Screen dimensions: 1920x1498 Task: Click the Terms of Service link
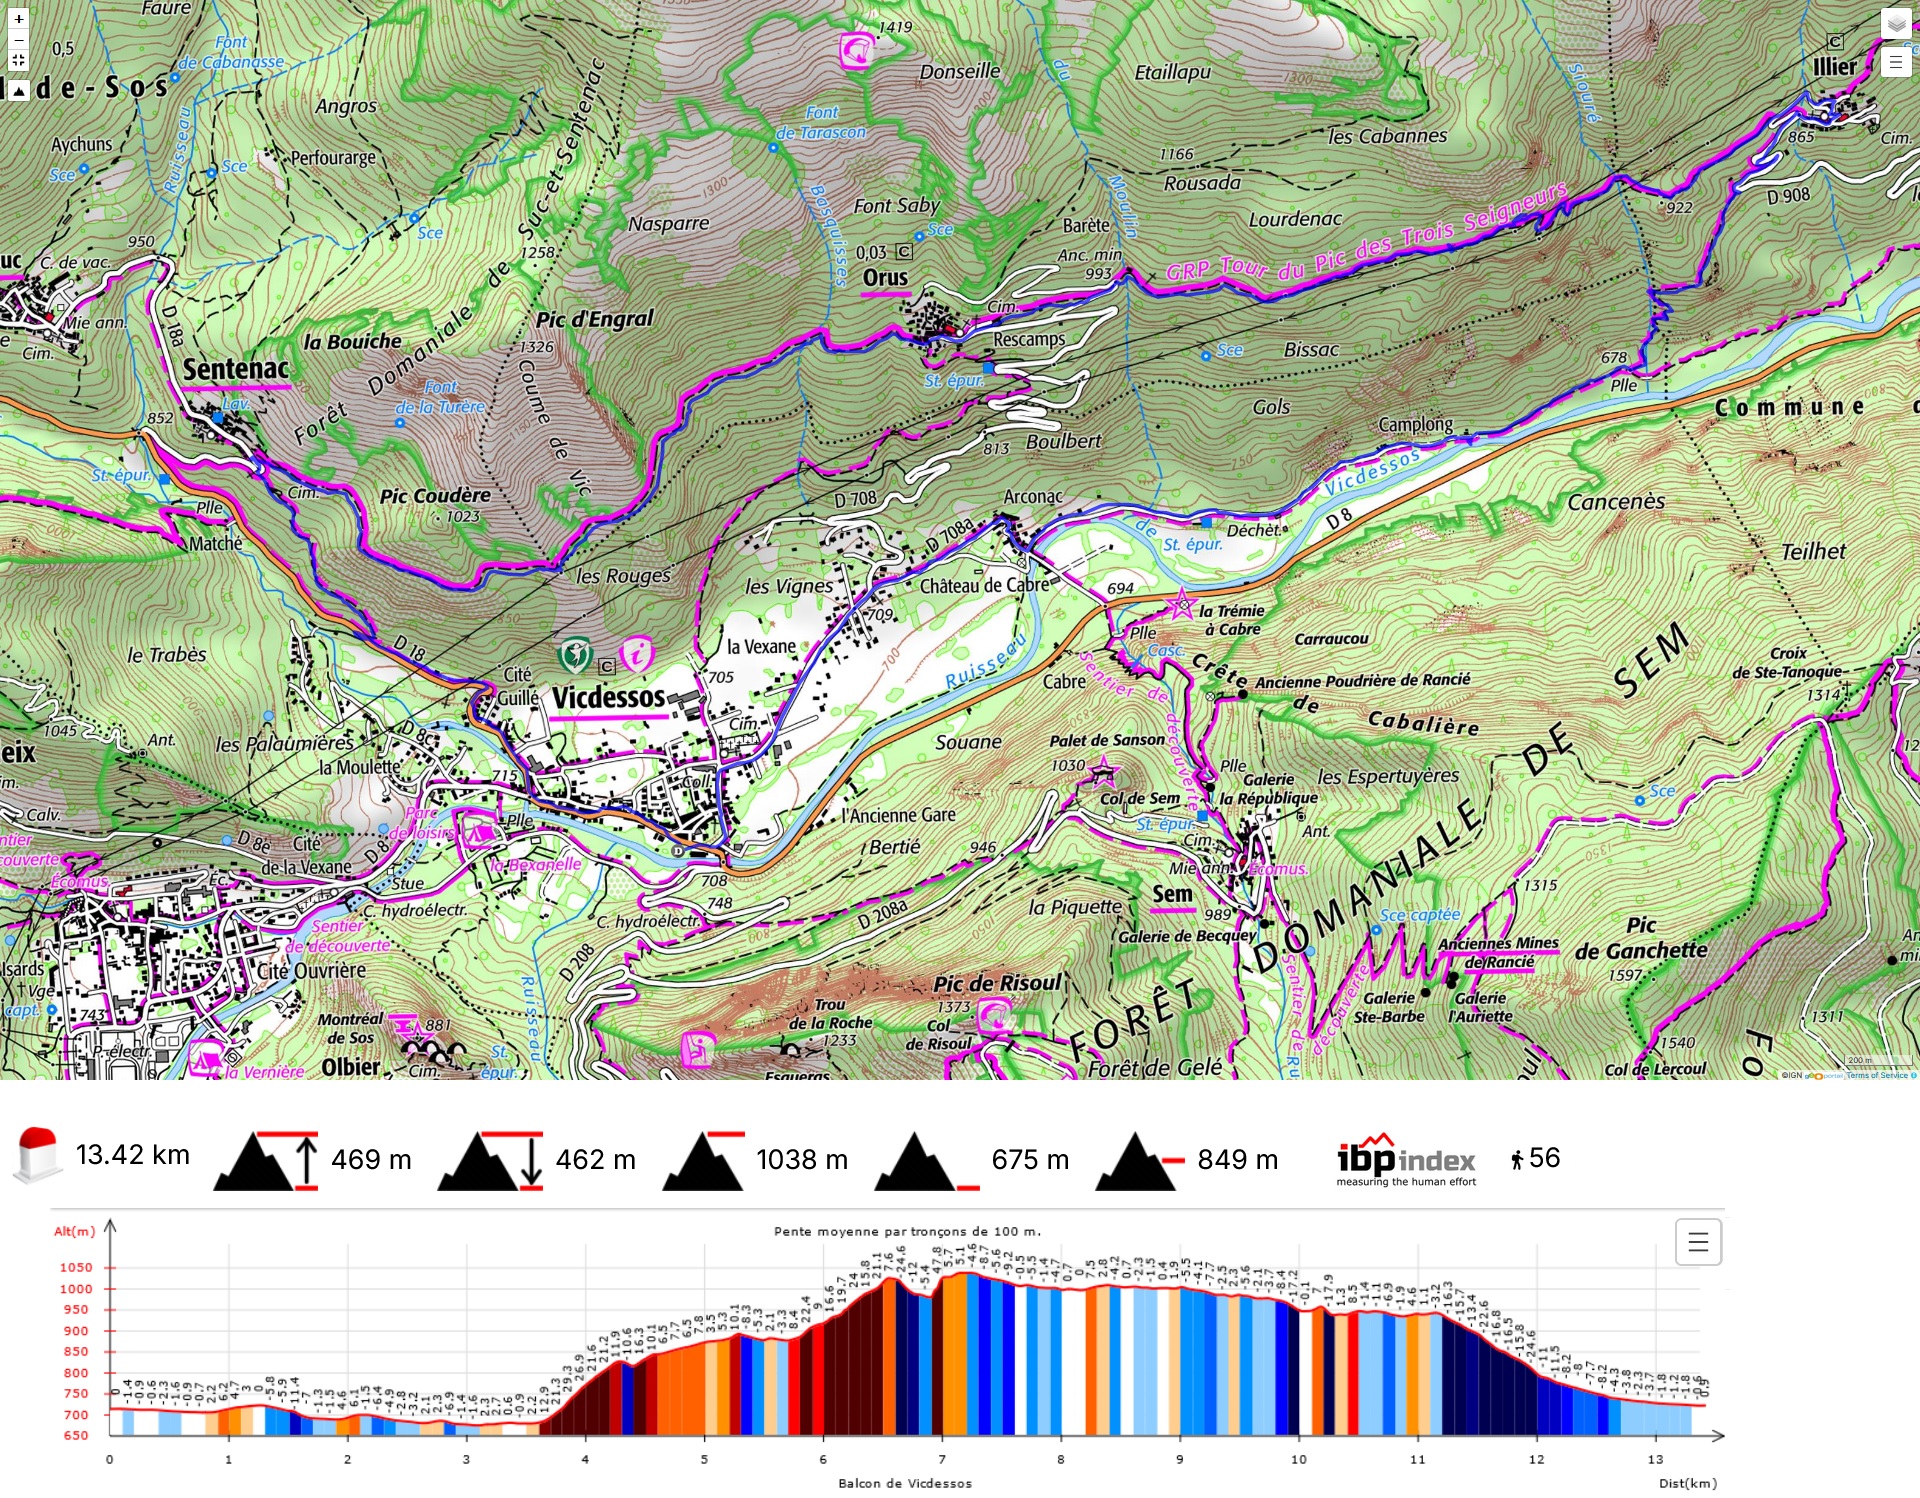tap(1877, 1075)
